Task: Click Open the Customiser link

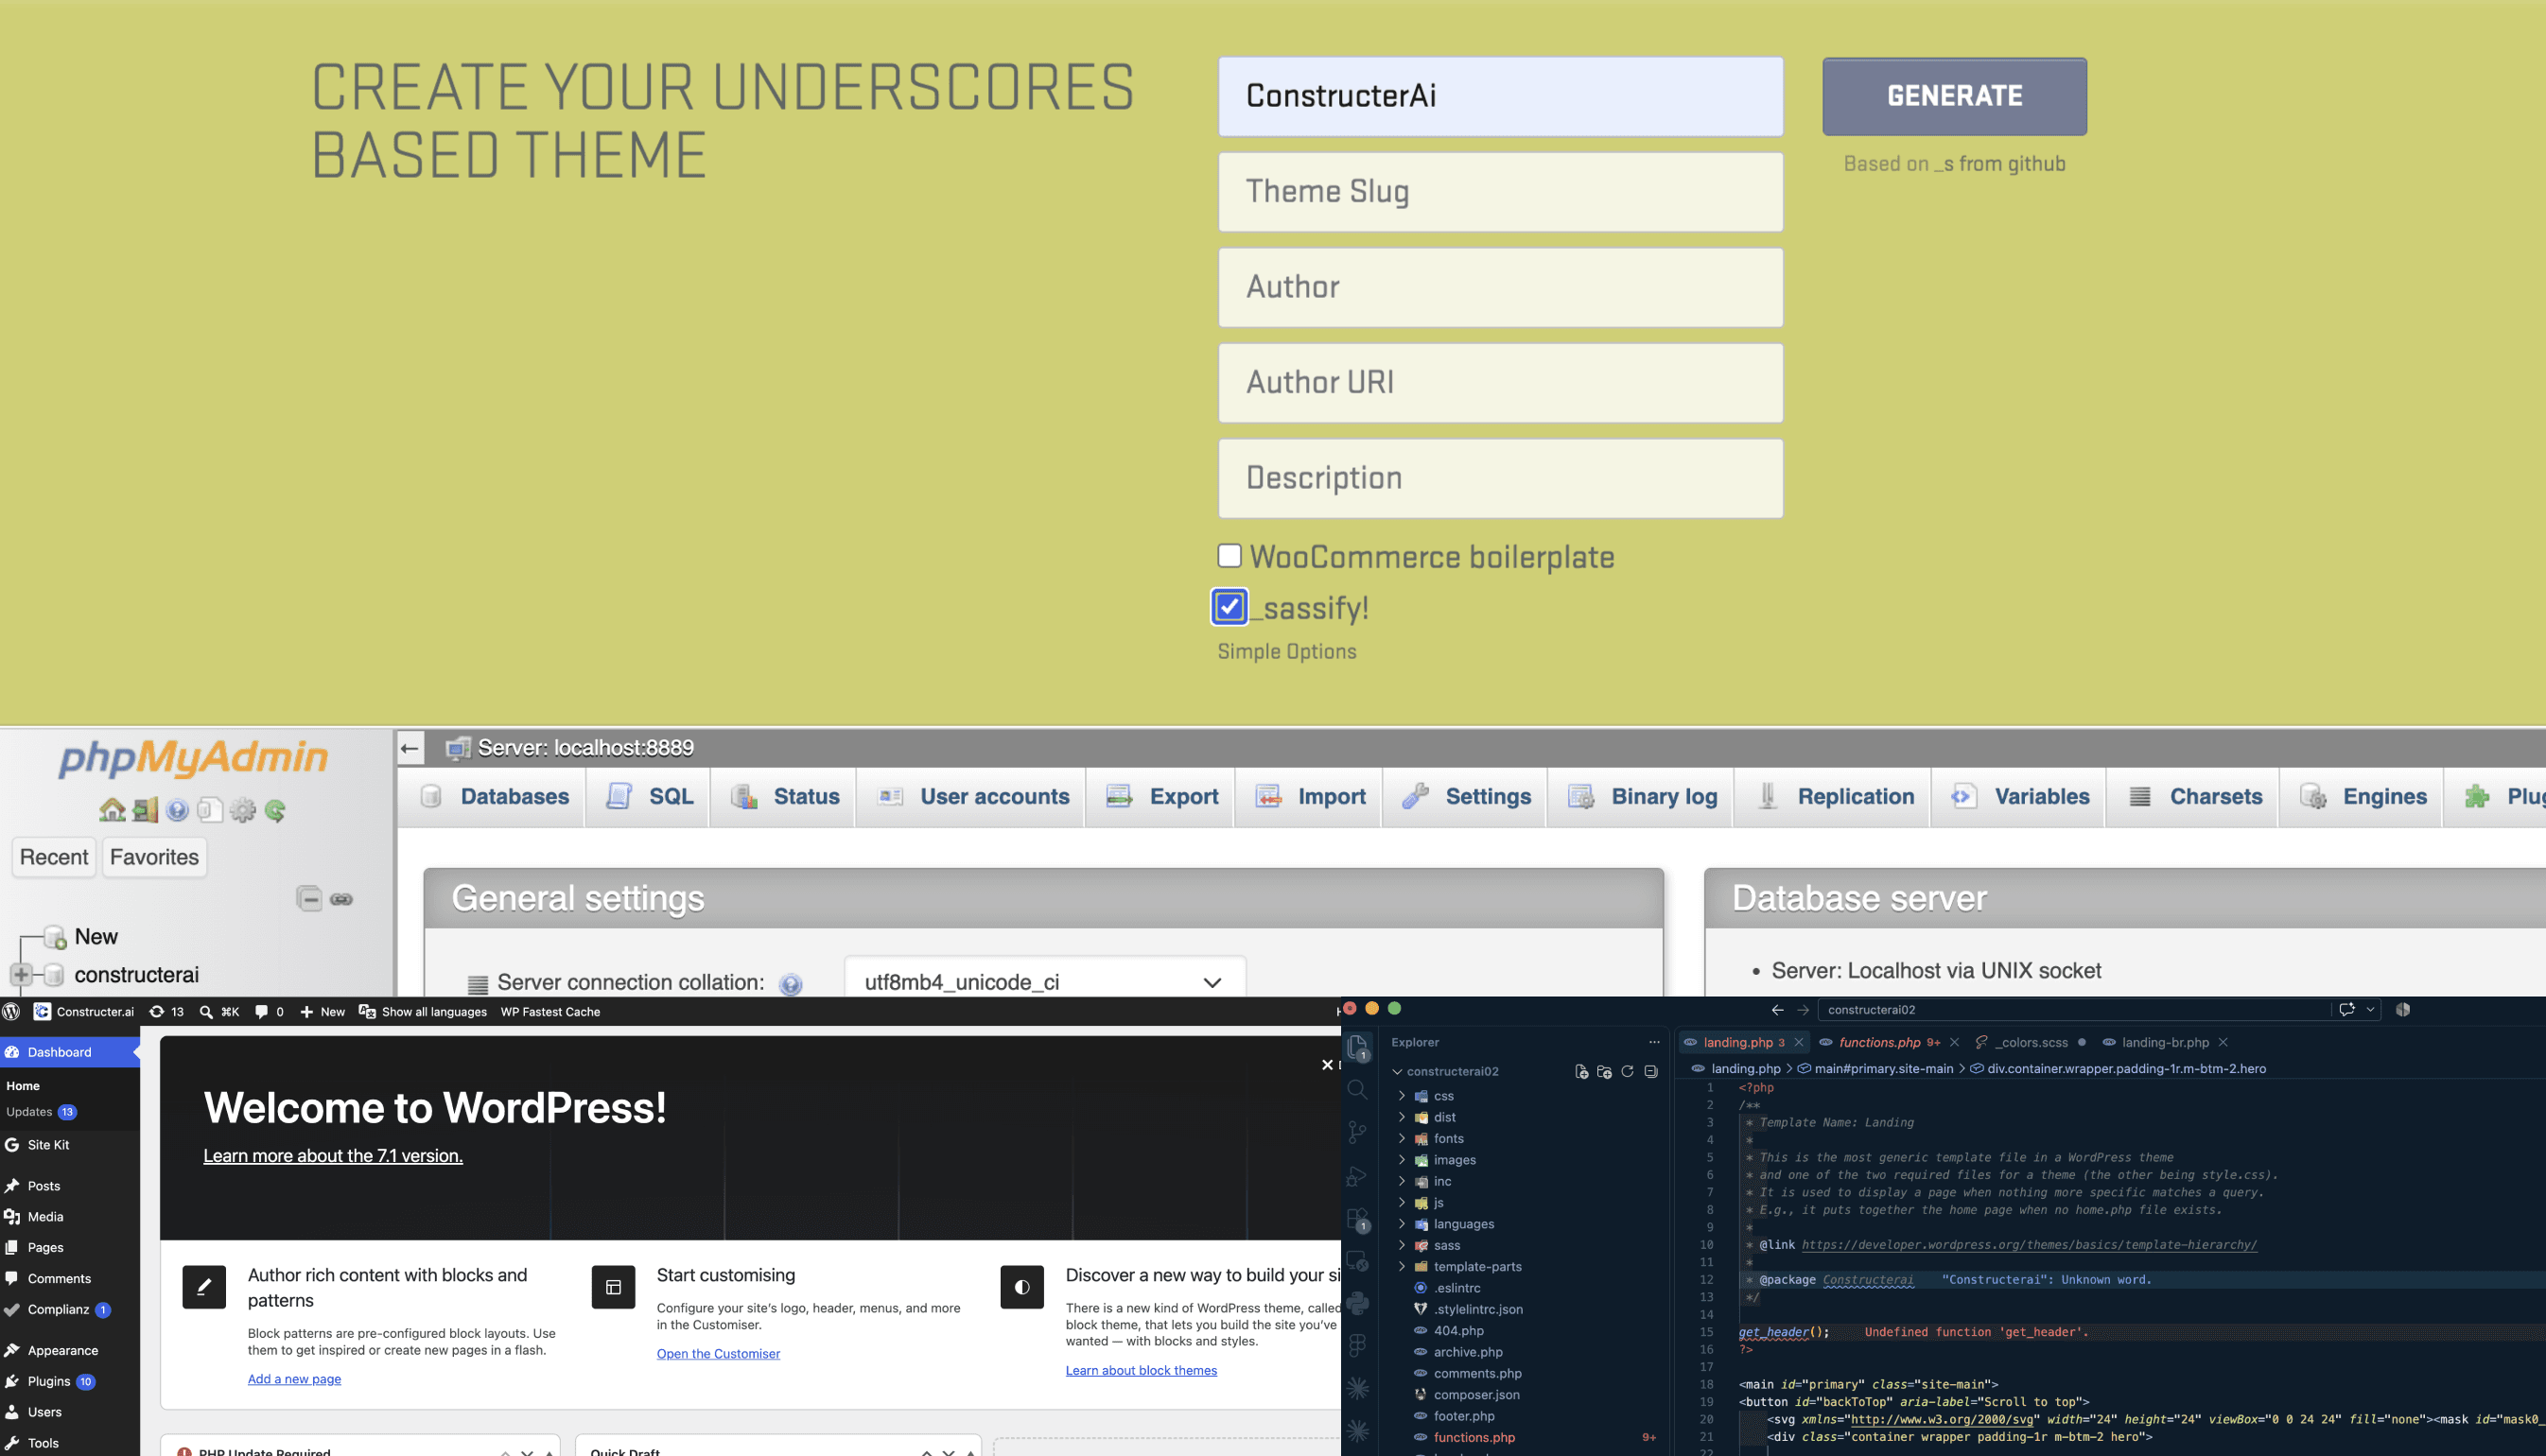Action: pyautogui.click(x=718, y=1353)
